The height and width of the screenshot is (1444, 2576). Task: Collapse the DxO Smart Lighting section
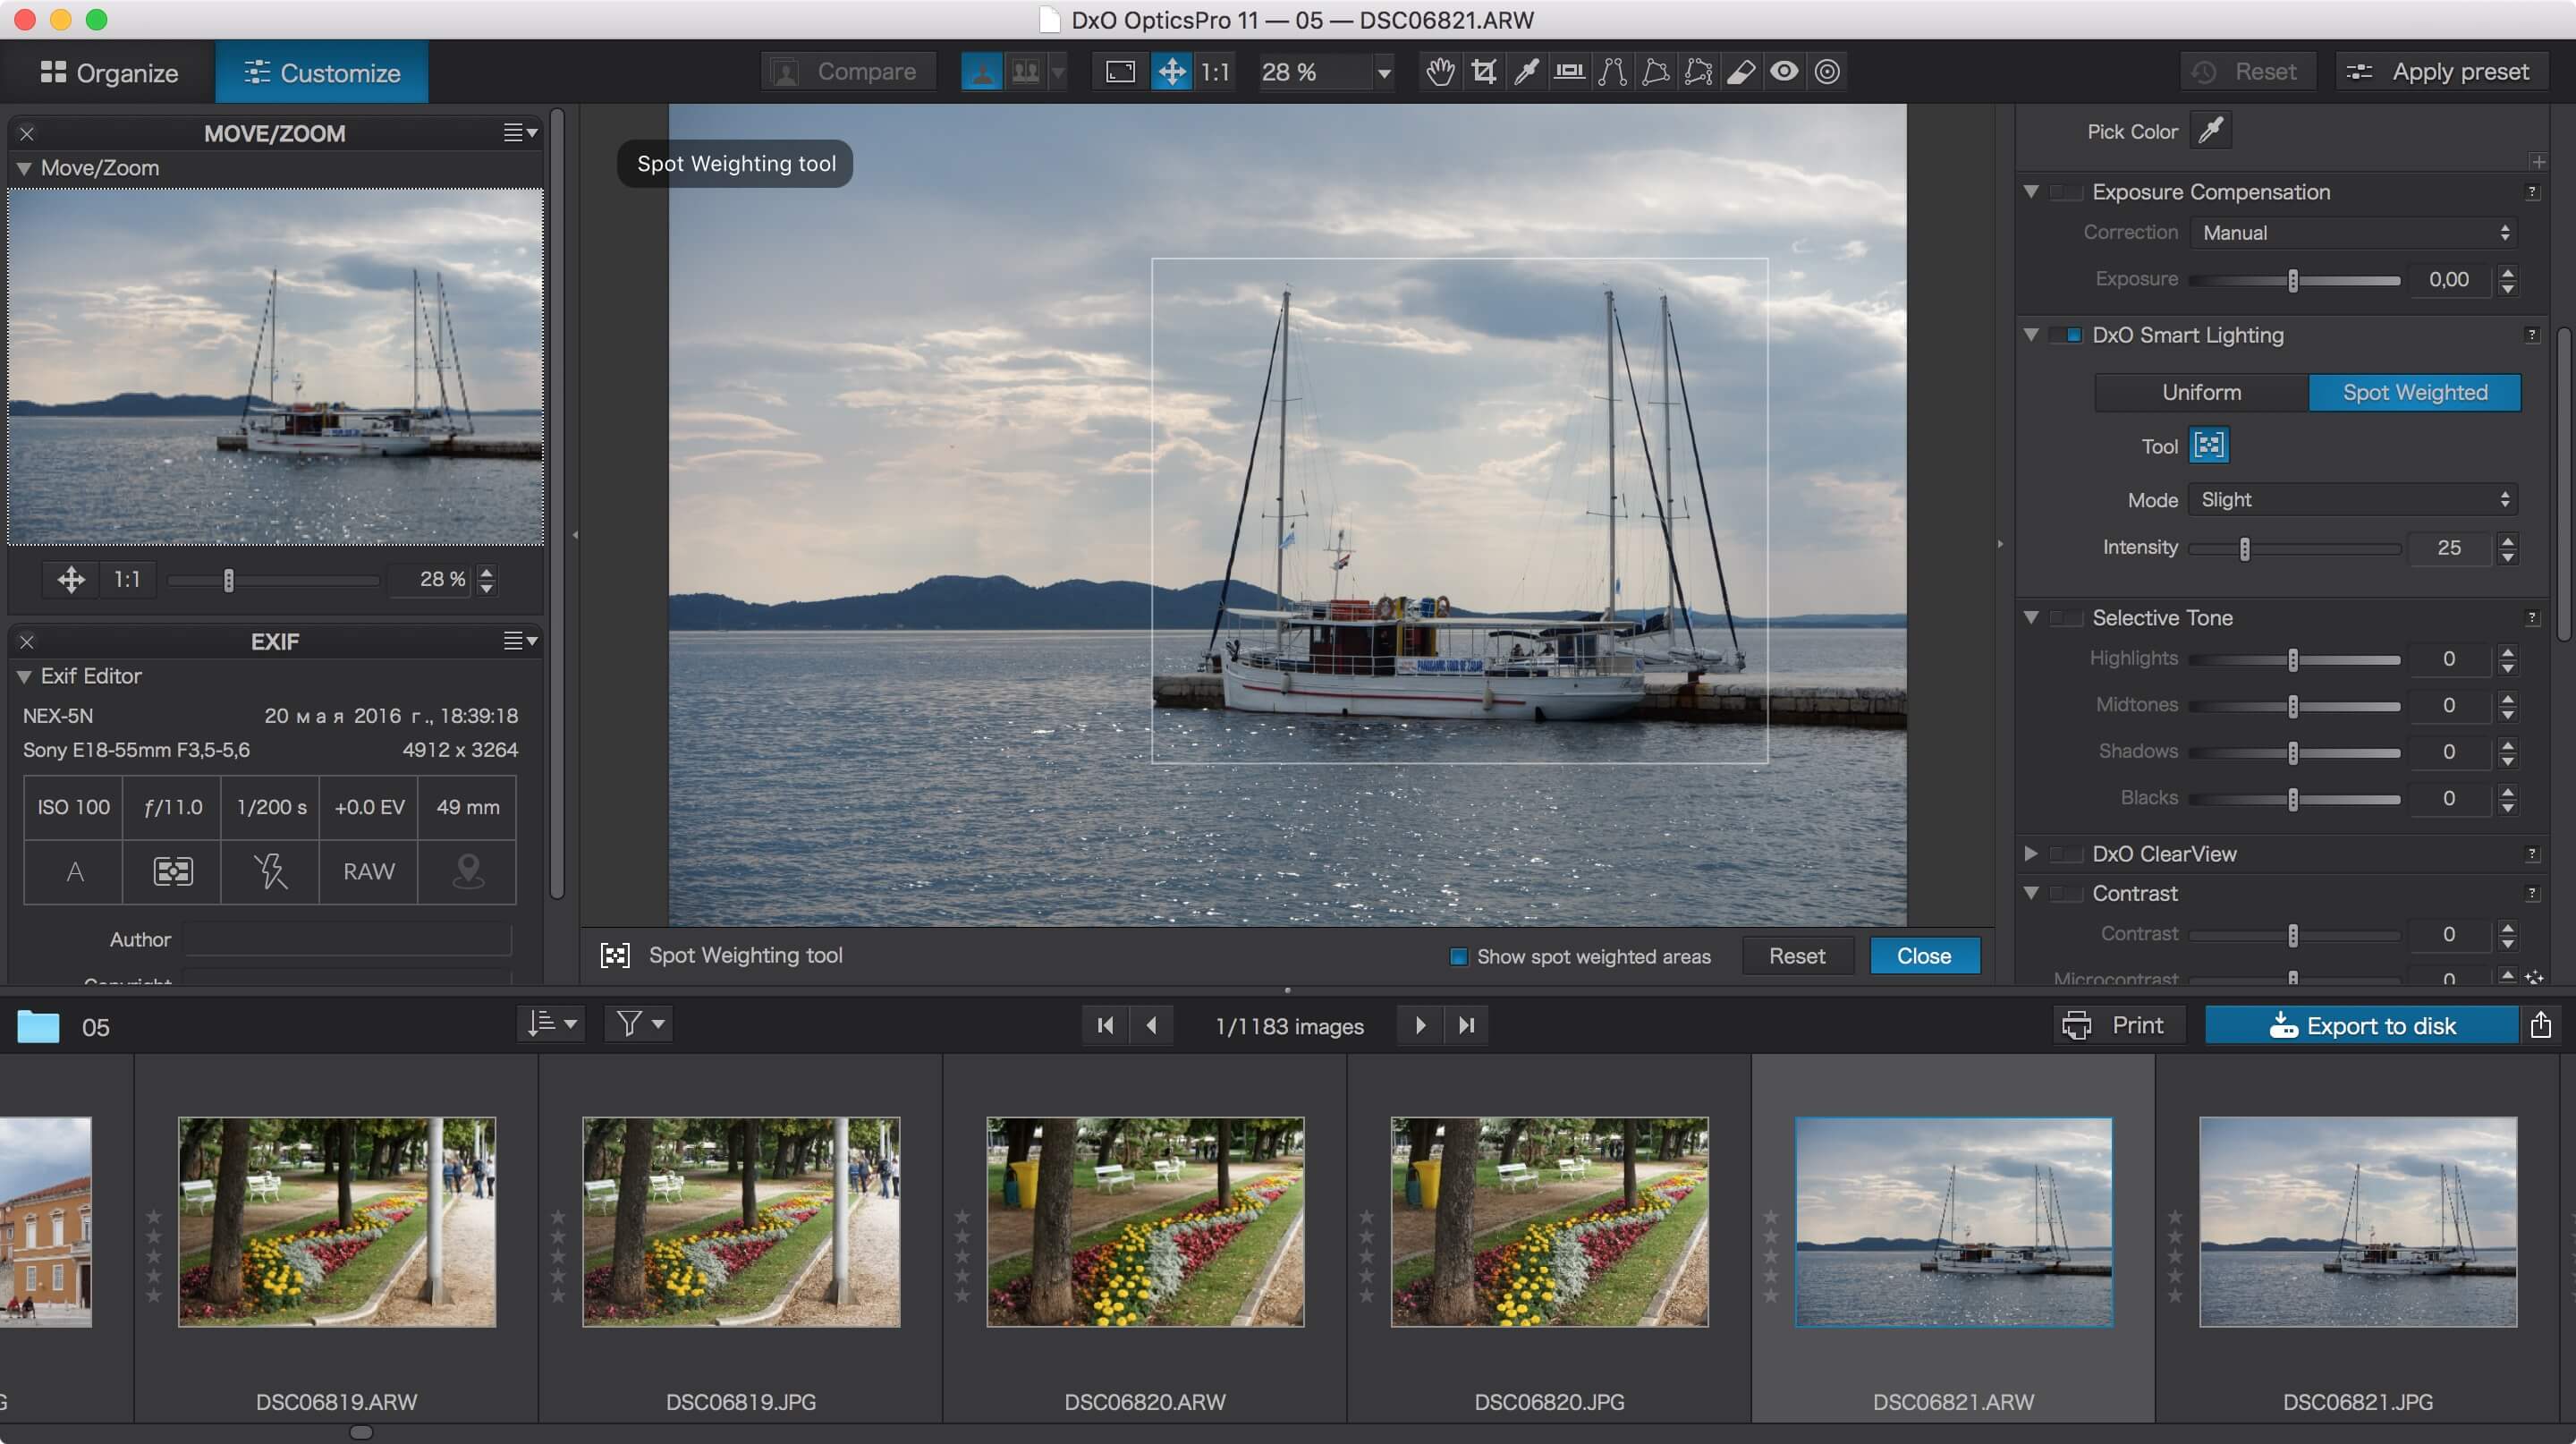2030,334
